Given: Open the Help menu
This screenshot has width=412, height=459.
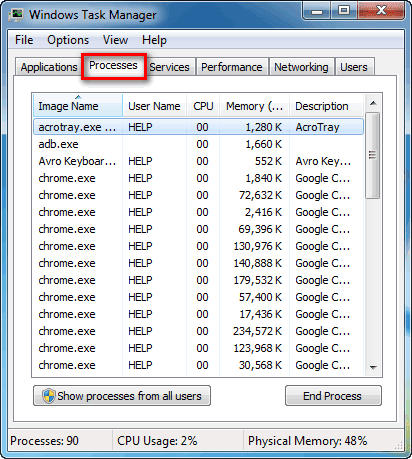Looking at the screenshot, I should click(x=154, y=40).
